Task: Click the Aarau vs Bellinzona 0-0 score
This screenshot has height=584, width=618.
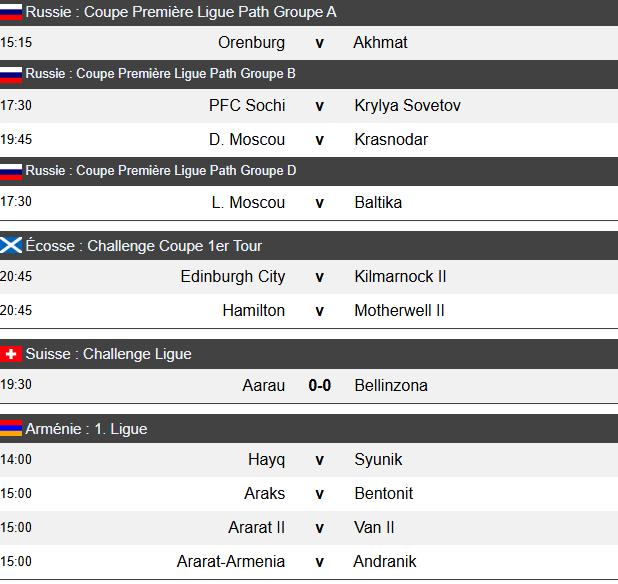Action: click(320, 386)
